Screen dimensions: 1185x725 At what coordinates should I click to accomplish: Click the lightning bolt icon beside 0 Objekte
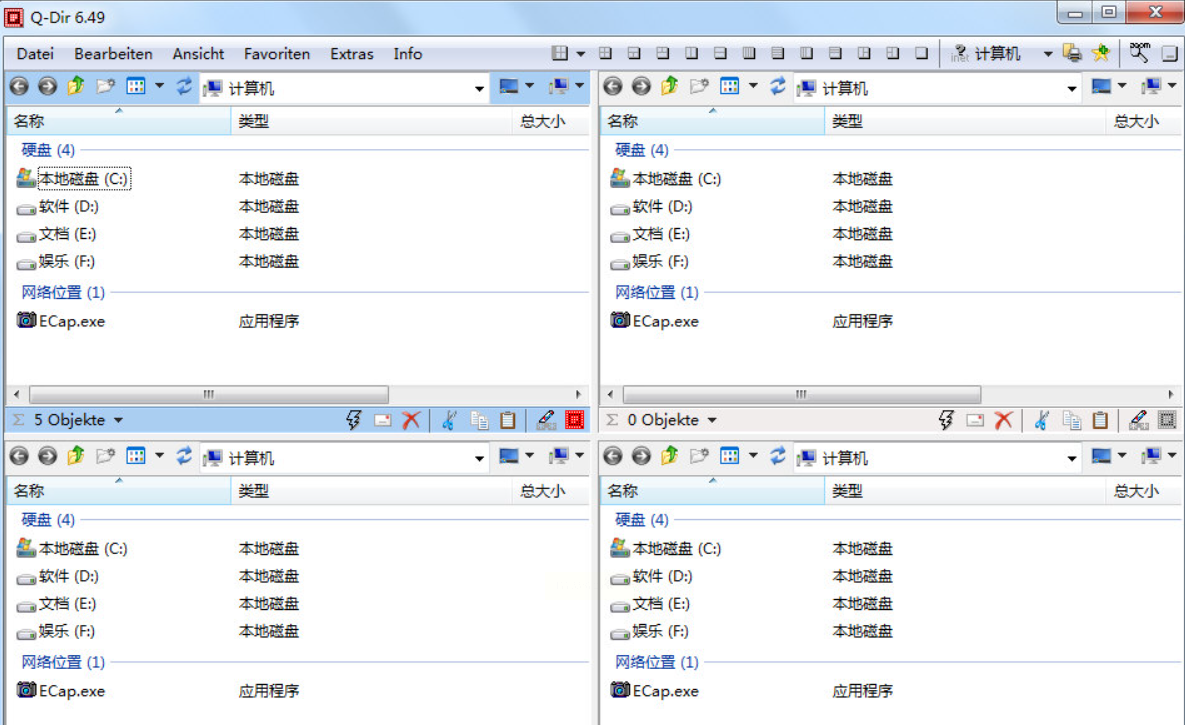[x=946, y=420]
